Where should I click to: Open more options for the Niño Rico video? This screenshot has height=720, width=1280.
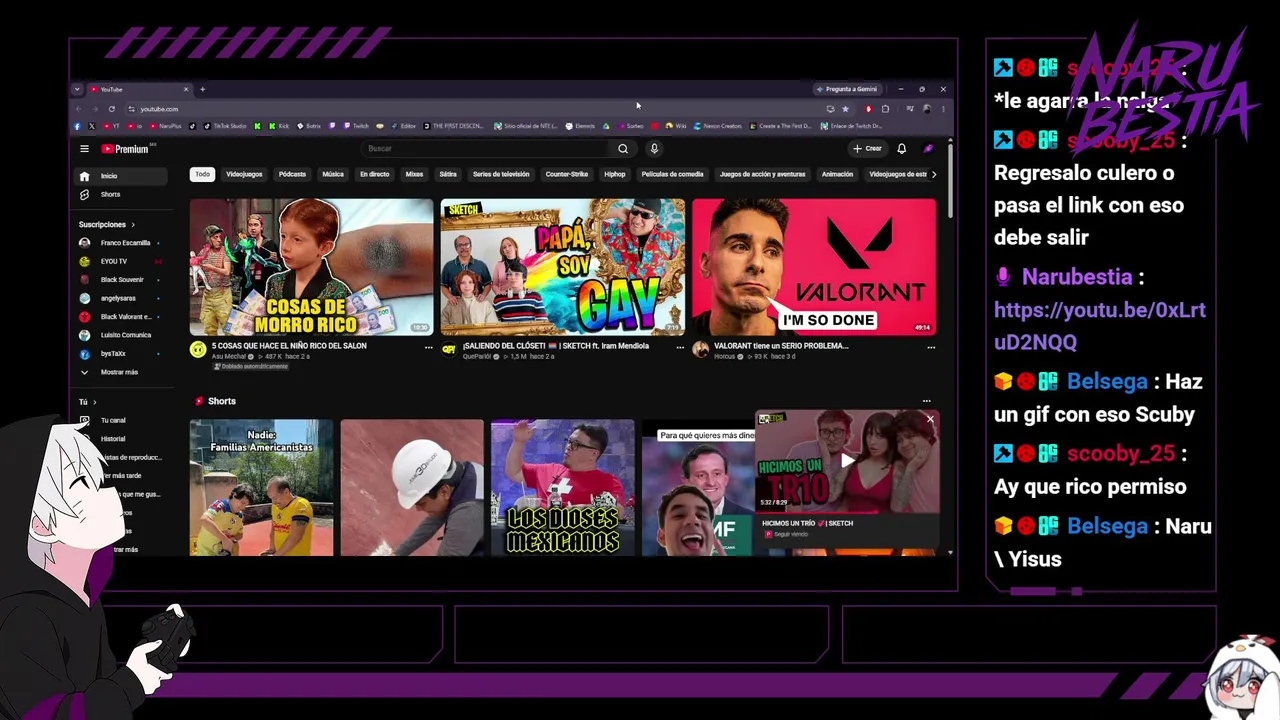(x=429, y=347)
